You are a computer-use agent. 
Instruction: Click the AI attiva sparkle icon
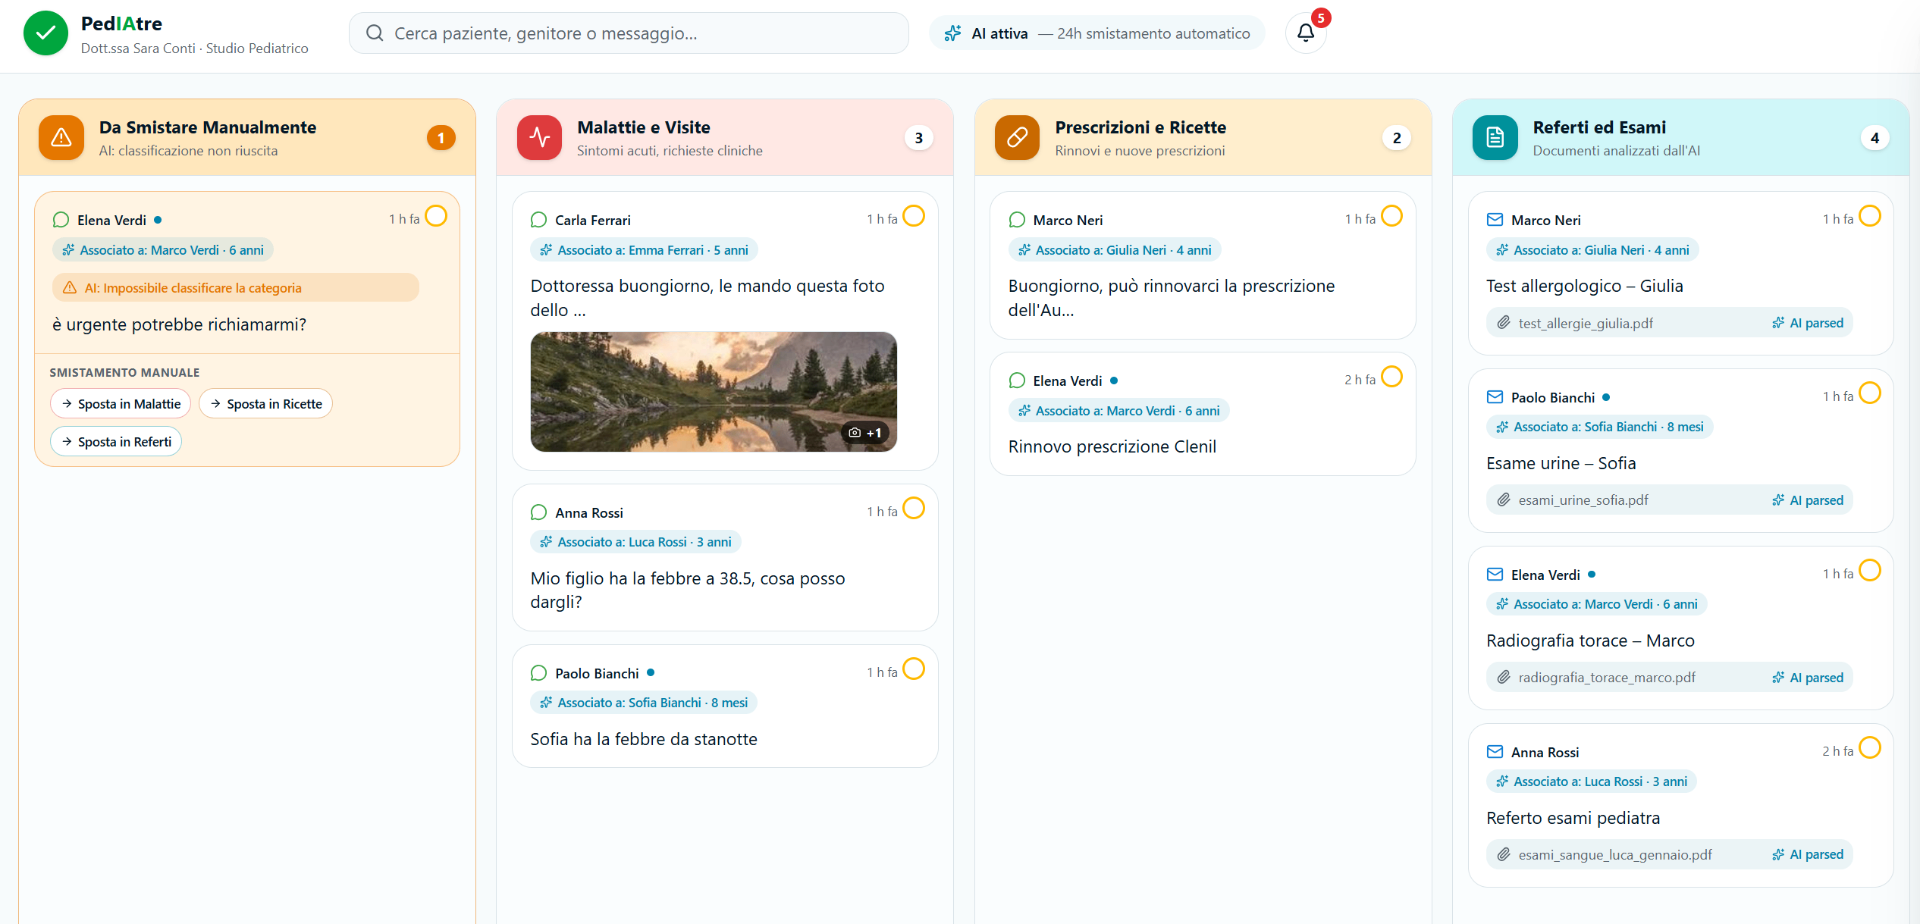tap(953, 33)
